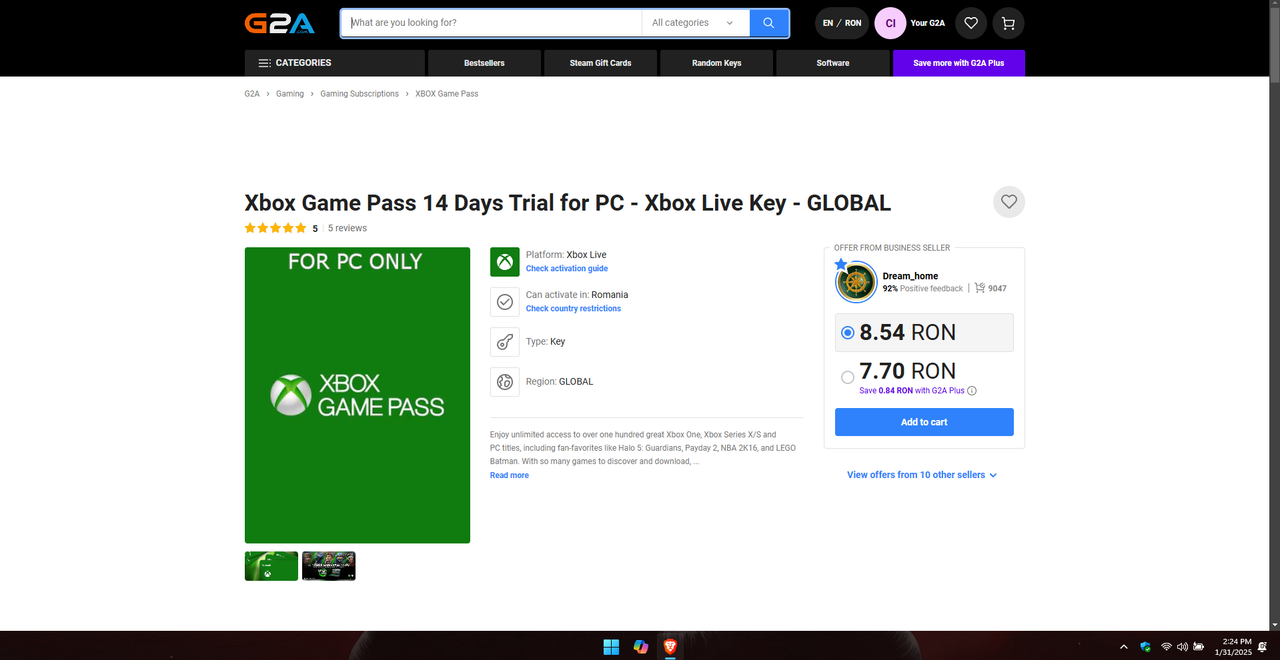The image size is (1280, 660).
Task: Expand description with Read more
Action: pos(509,476)
